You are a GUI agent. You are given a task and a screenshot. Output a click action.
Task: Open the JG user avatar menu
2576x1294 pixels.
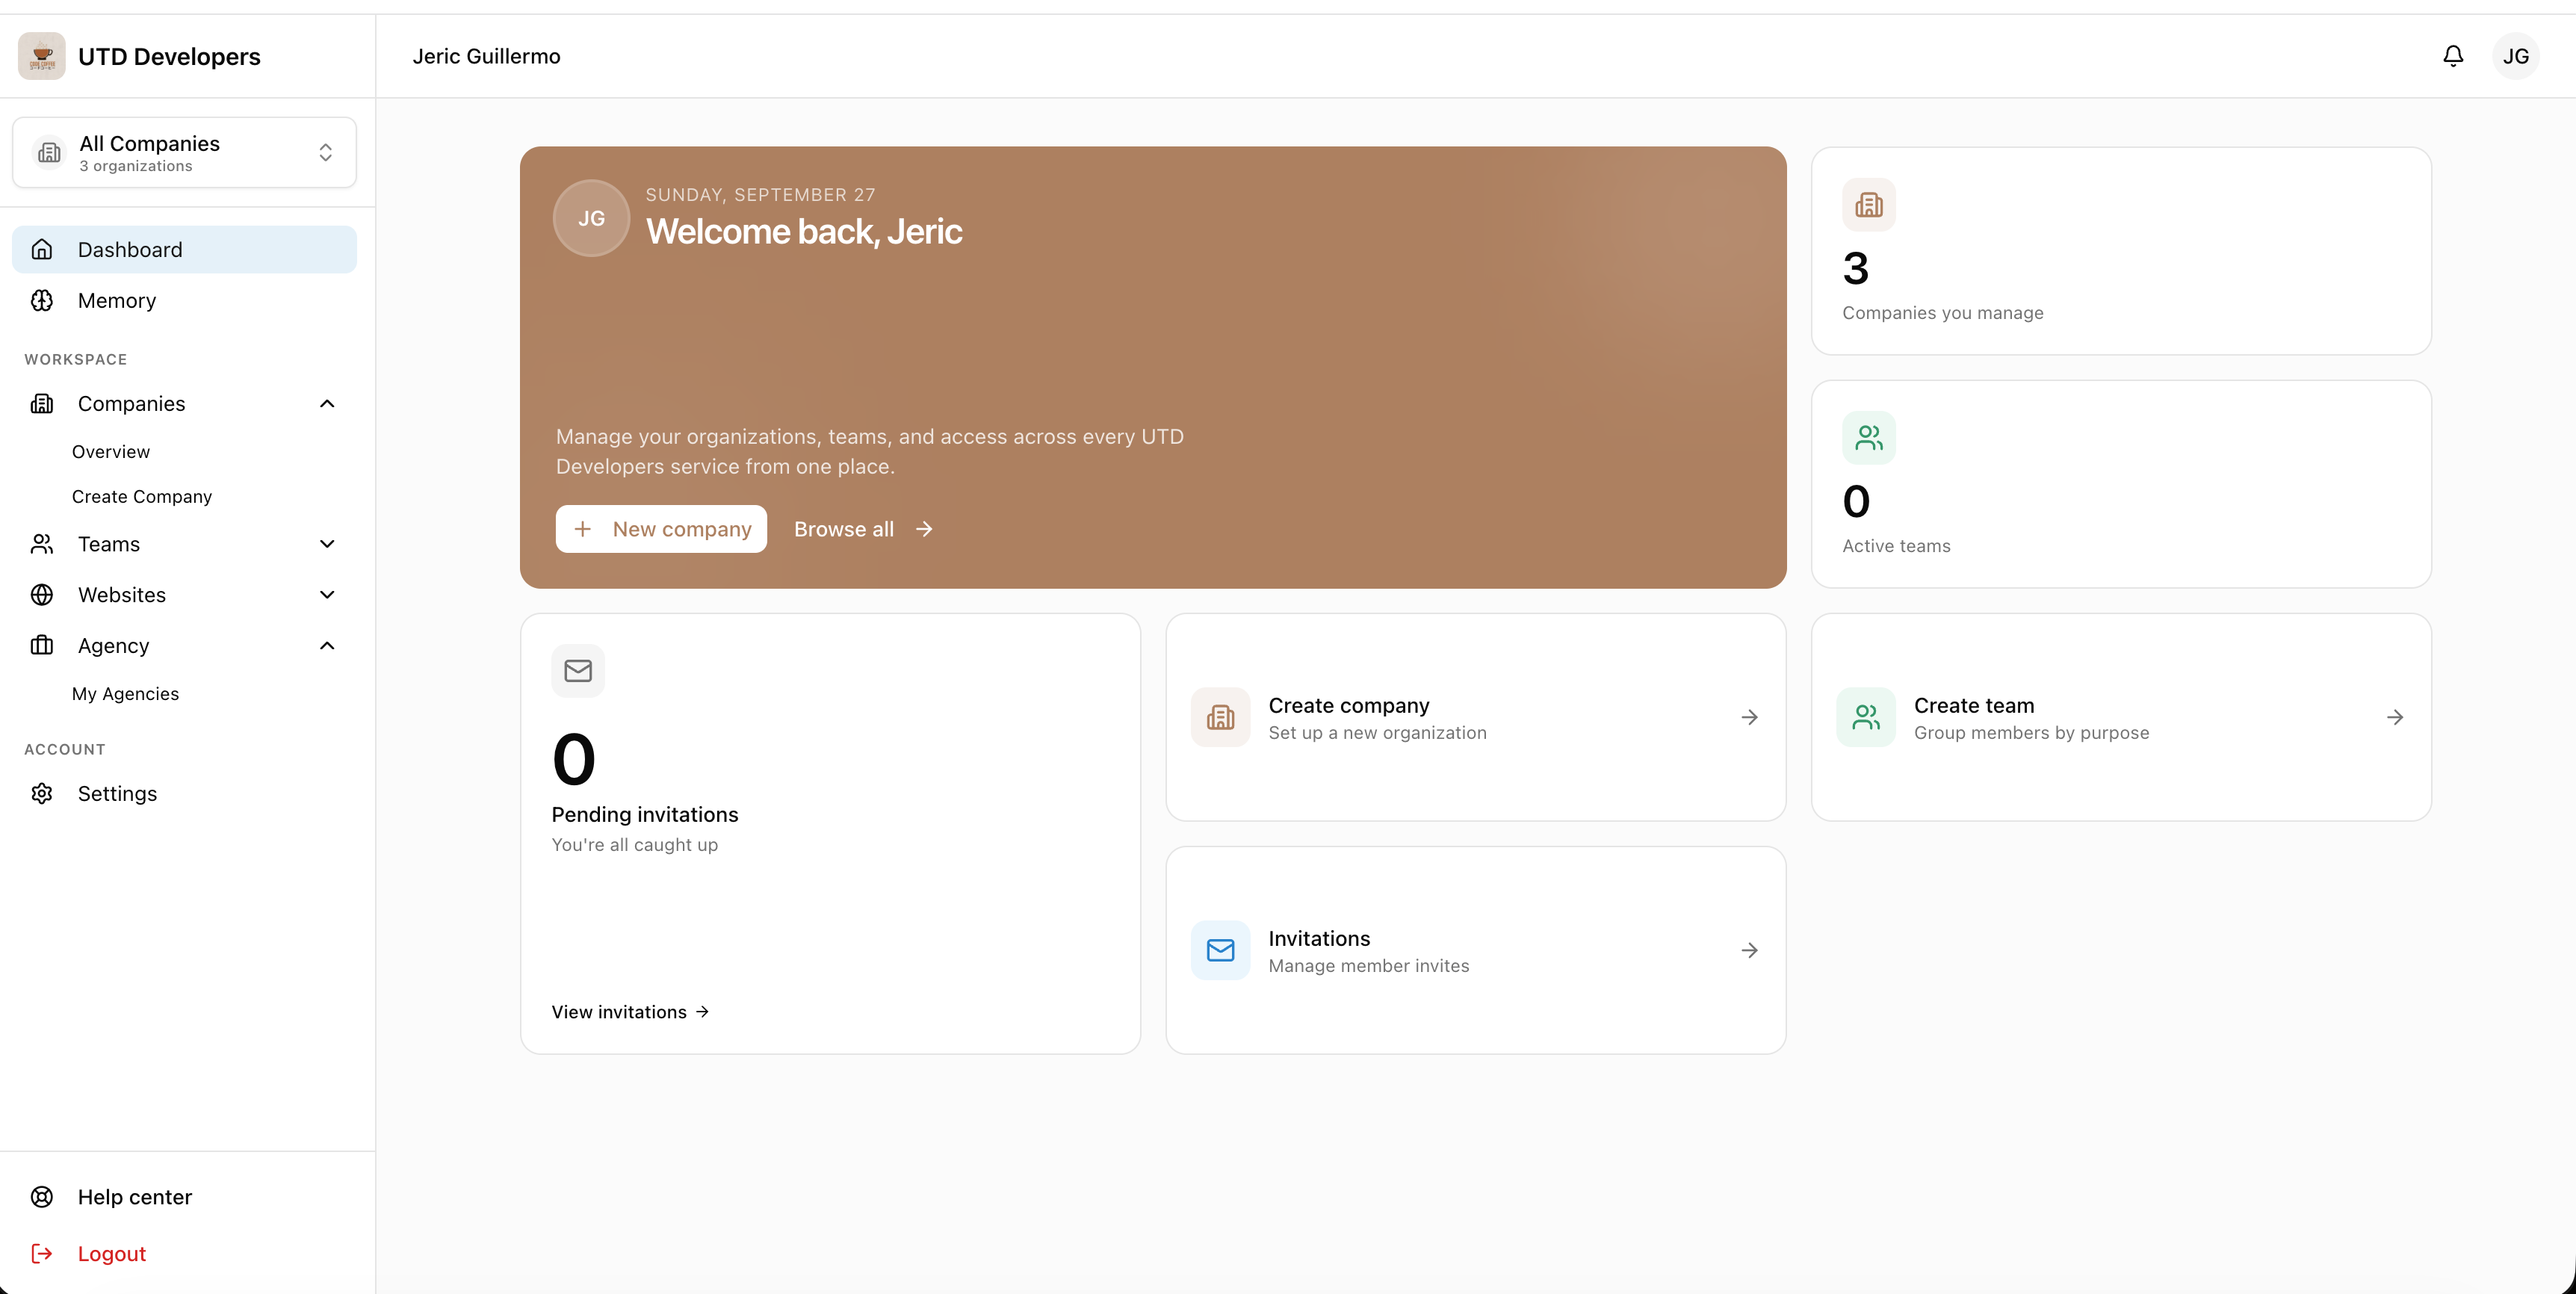pos(2516,56)
